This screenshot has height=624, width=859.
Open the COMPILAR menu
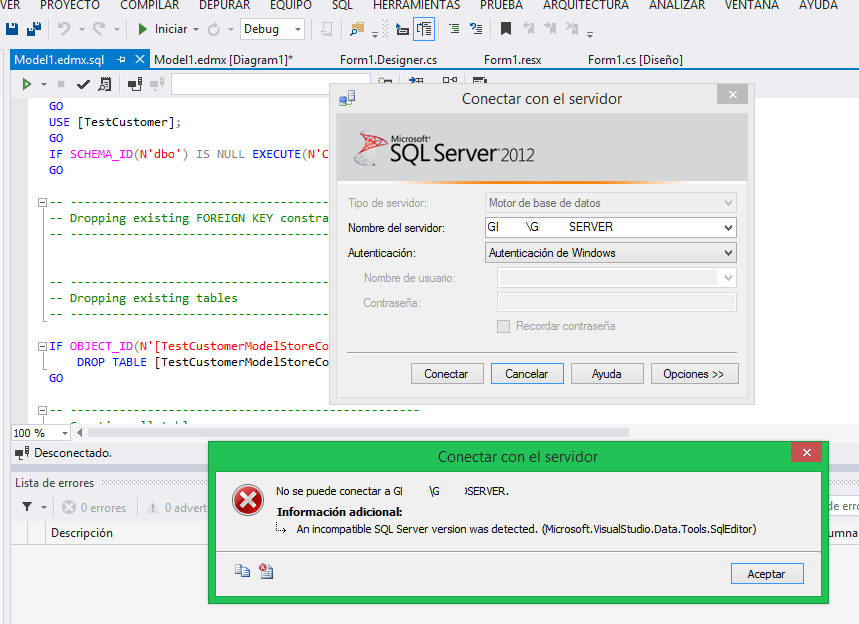coord(150,5)
